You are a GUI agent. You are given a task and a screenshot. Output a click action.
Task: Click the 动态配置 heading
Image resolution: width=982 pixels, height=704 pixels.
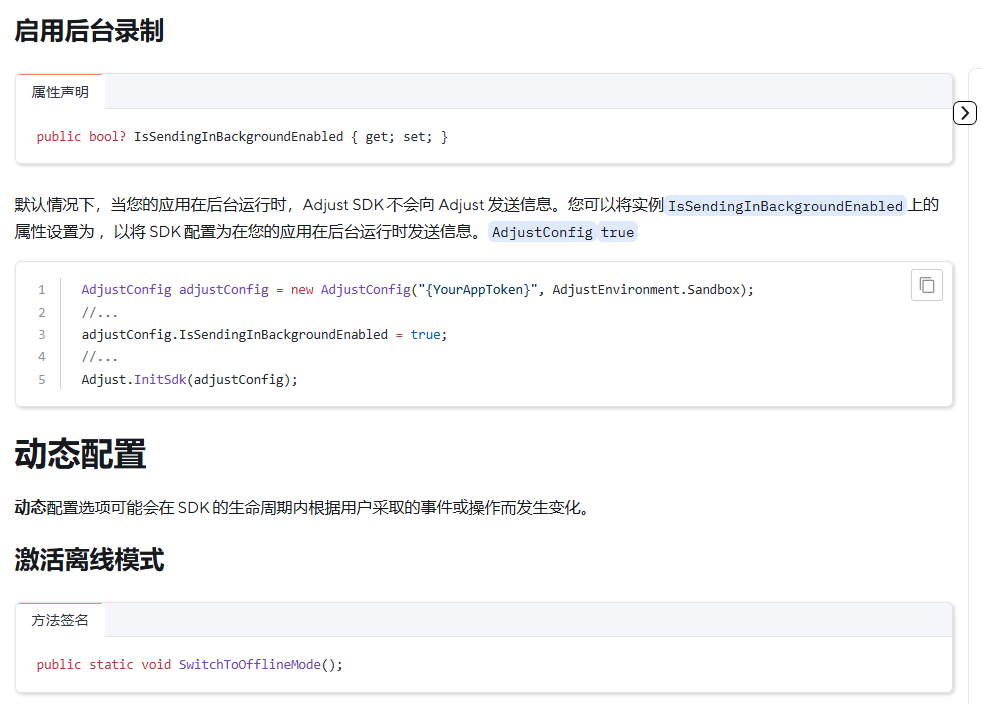[80, 453]
